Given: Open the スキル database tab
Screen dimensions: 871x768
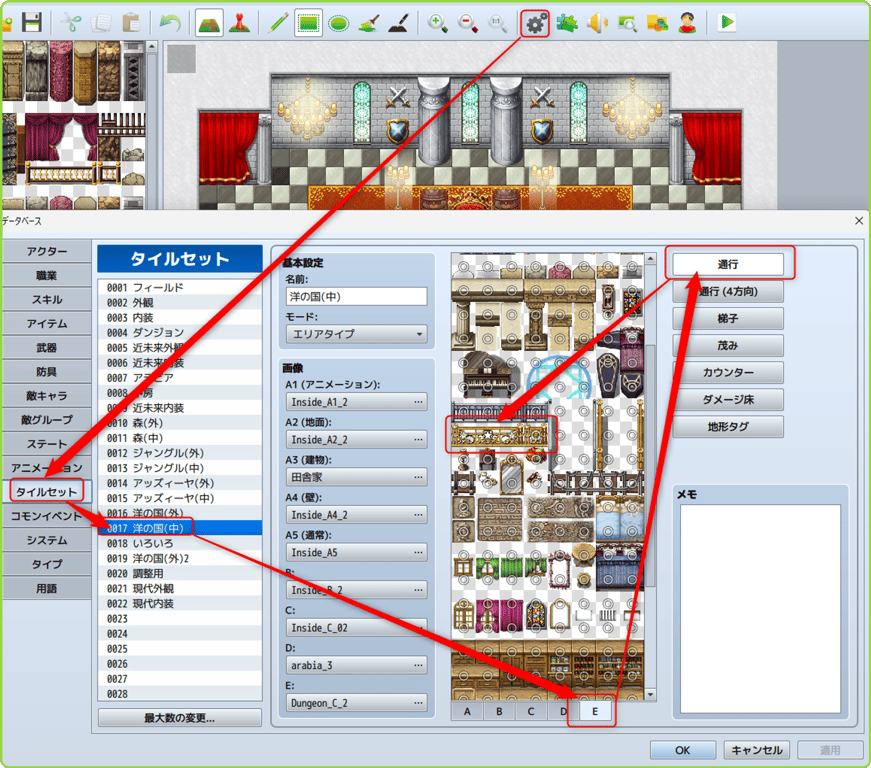Looking at the screenshot, I should [47, 299].
